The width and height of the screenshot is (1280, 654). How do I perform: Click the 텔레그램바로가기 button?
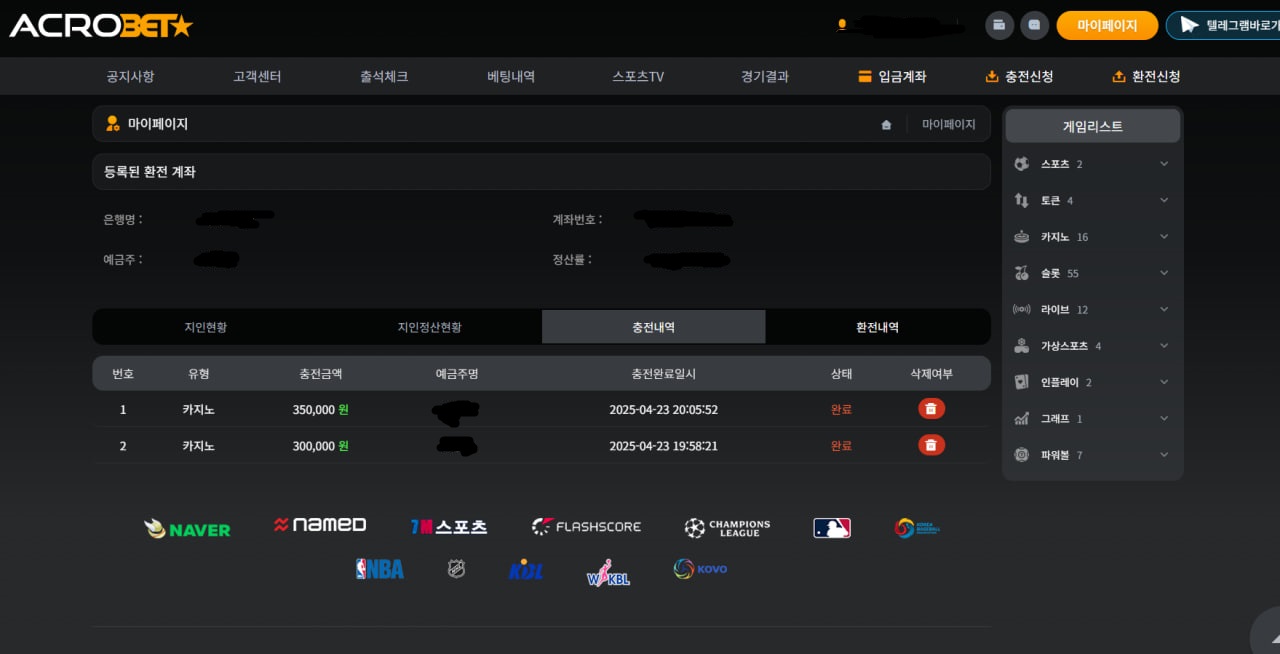click(x=1225, y=25)
